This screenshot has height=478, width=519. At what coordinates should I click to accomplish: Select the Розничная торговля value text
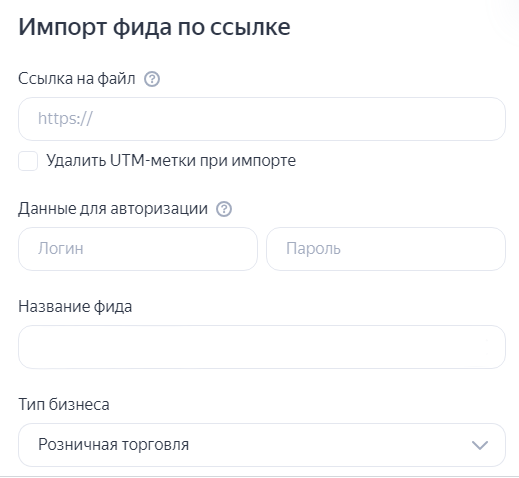point(113,445)
